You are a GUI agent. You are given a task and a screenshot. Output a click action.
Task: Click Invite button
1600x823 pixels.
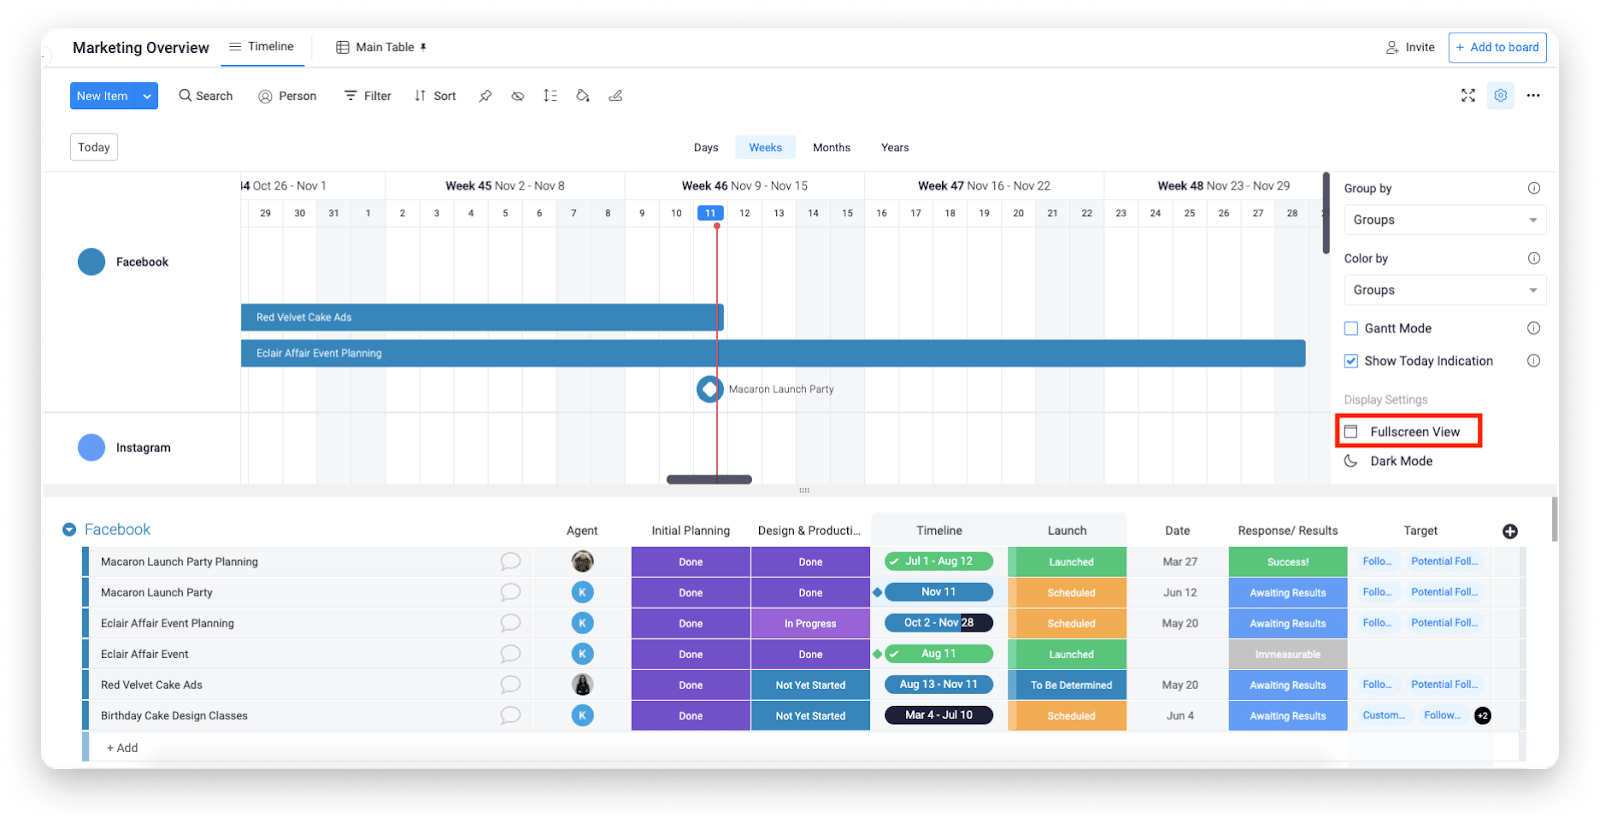click(x=1410, y=47)
